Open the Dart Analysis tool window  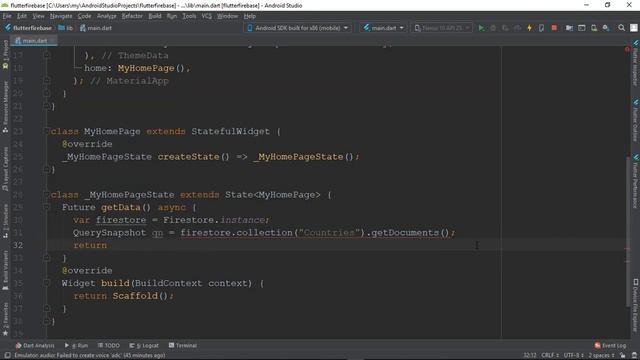coord(35,345)
